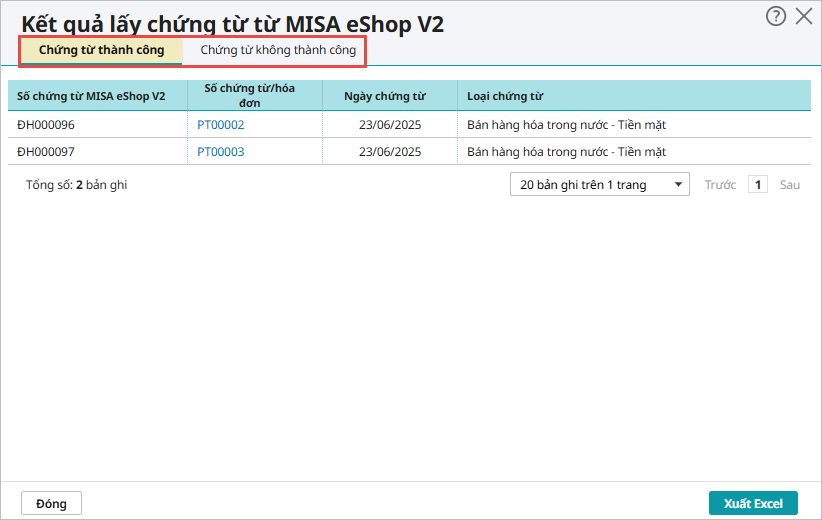The width and height of the screenshot is (822, 520).
Task: Open the Chứng từ không thành công tab
Action: pos(277,50)
